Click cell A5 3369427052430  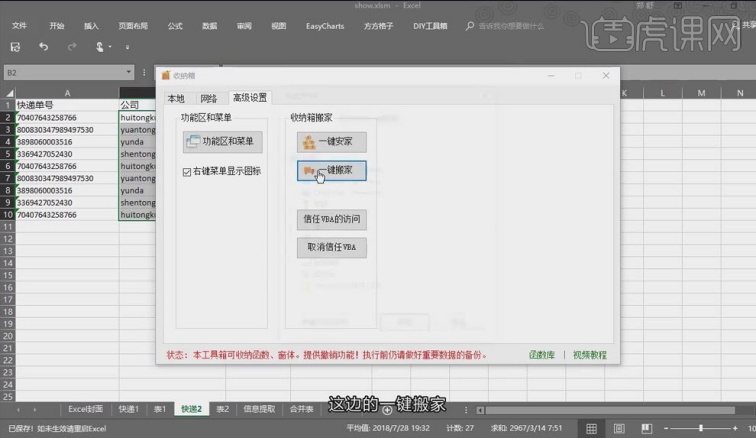[68, 154]
